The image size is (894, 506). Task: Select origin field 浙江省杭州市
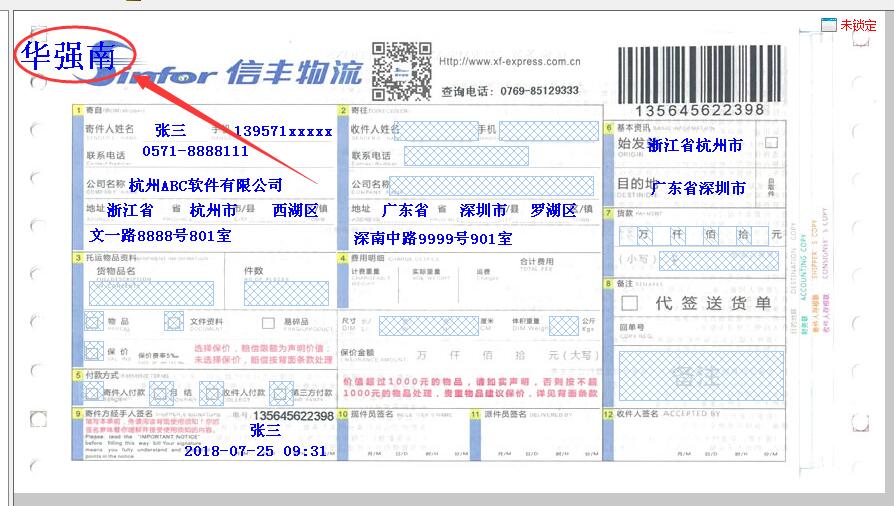pyautogui.click(x=695, y=145)
